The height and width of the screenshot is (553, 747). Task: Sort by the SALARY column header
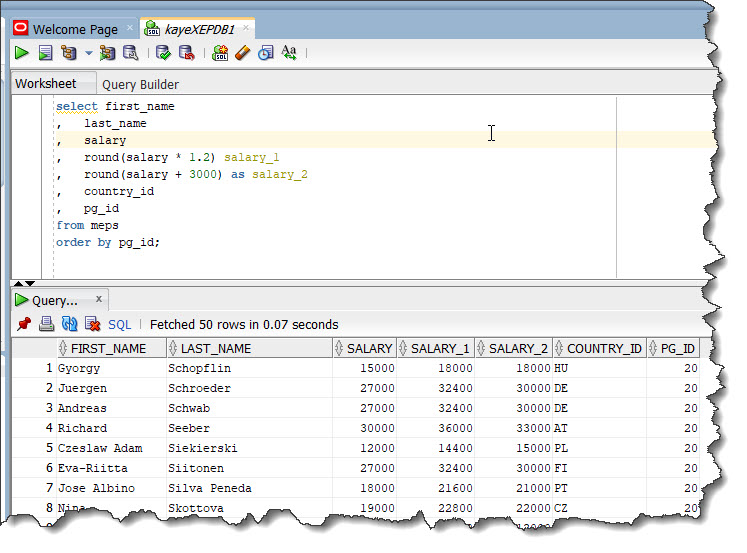364,349
